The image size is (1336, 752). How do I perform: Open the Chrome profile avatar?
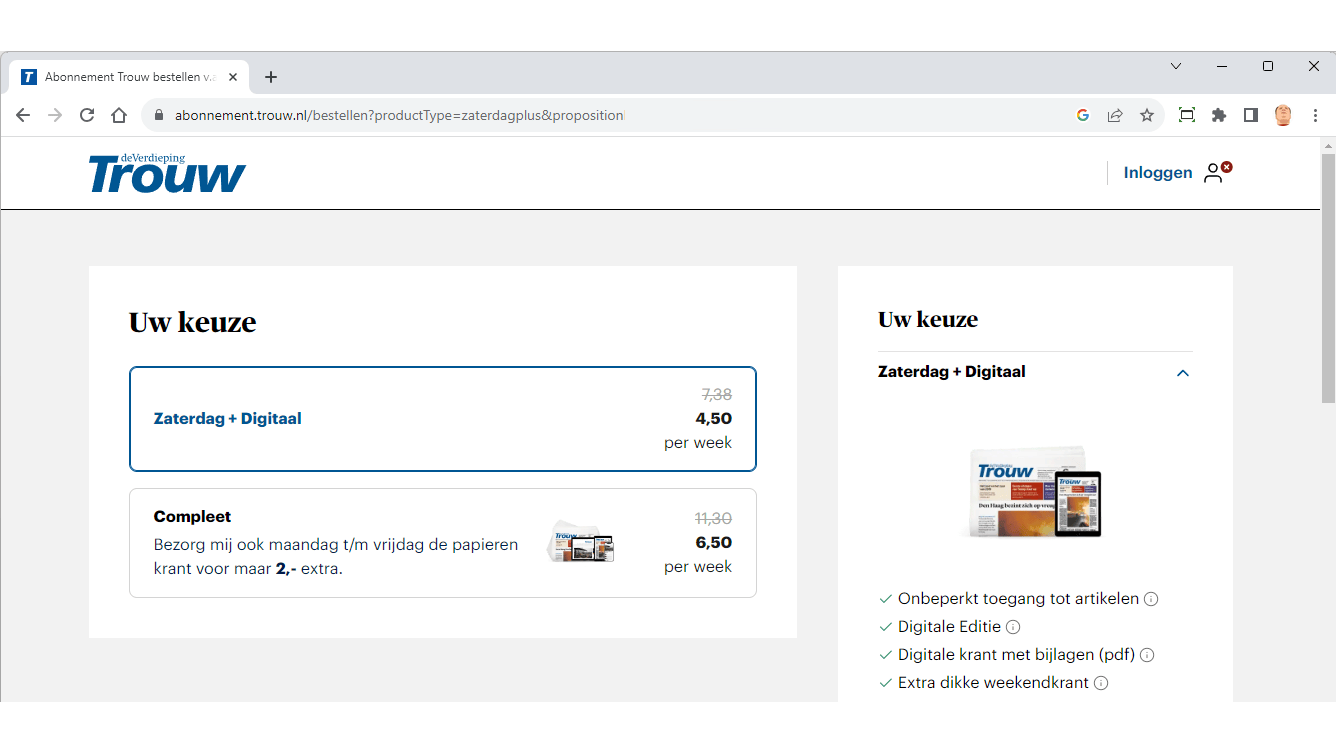click(1283, 115)
